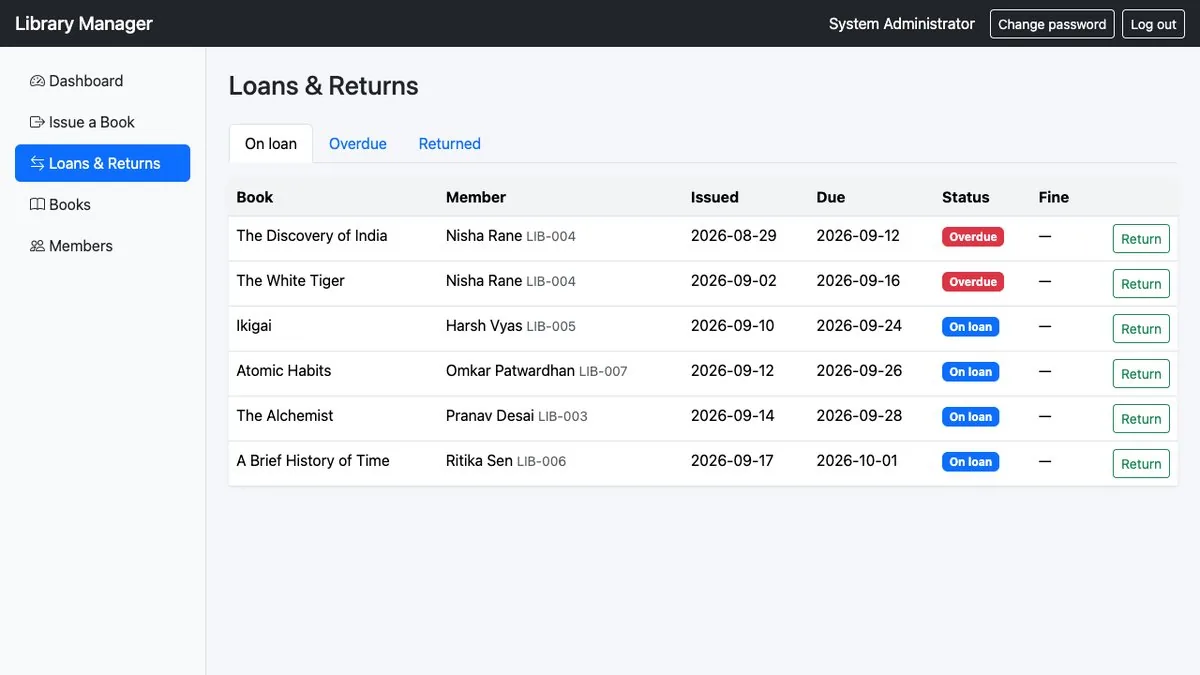Click On loan badge for The Alchemist
The height and width of the screenshot is (675, 1200).
click(970, 417)
